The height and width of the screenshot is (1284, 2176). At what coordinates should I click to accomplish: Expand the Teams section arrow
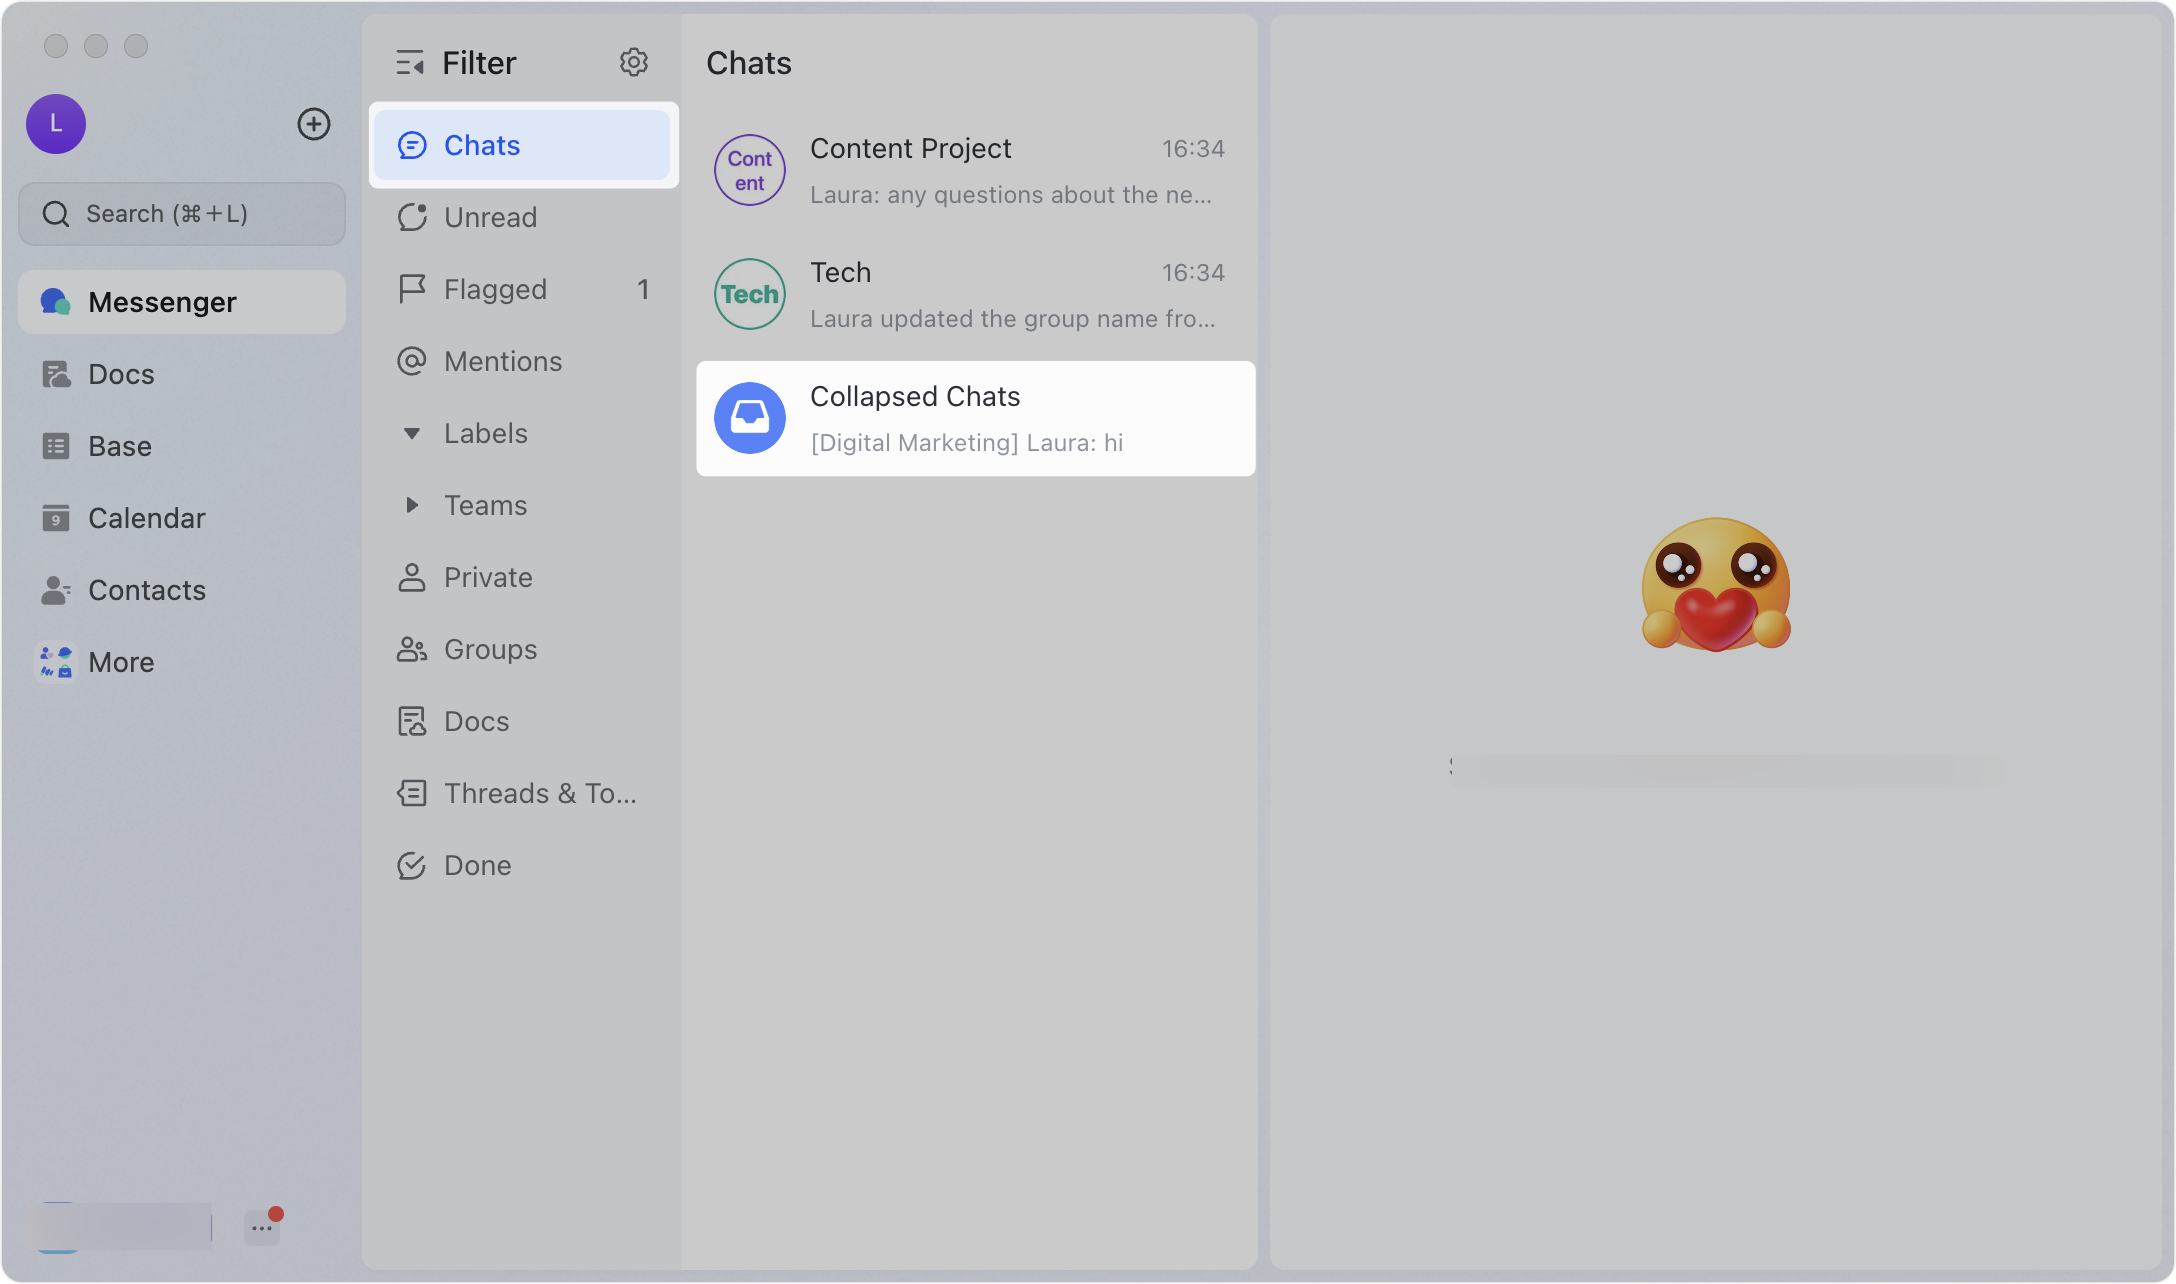411,505
